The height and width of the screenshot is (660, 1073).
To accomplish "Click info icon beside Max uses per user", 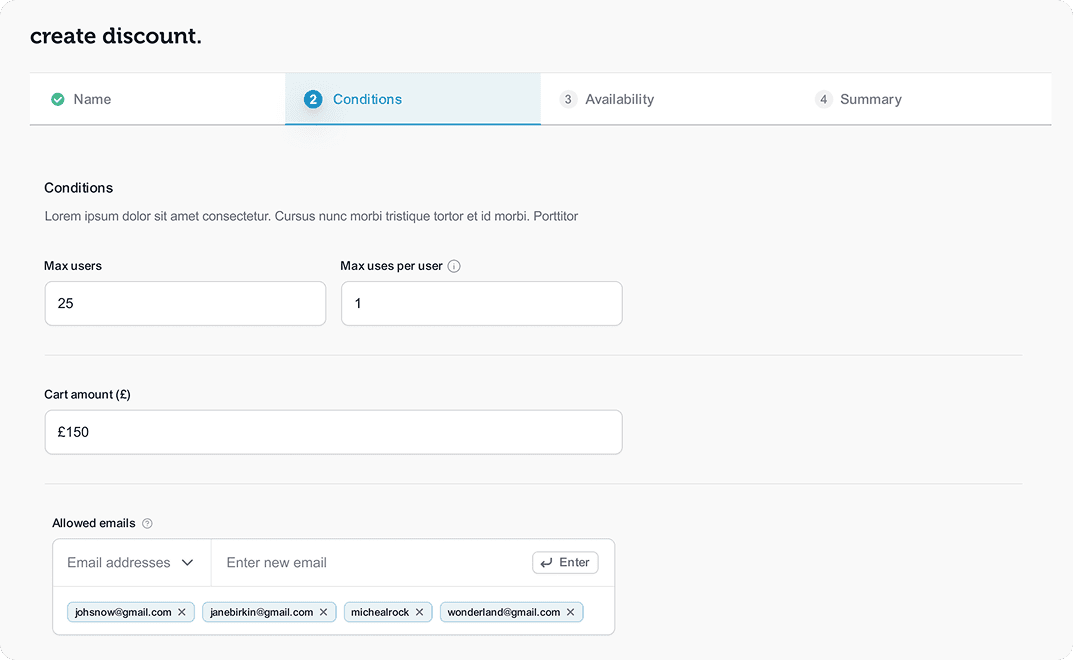I will (x=454, y=266).
